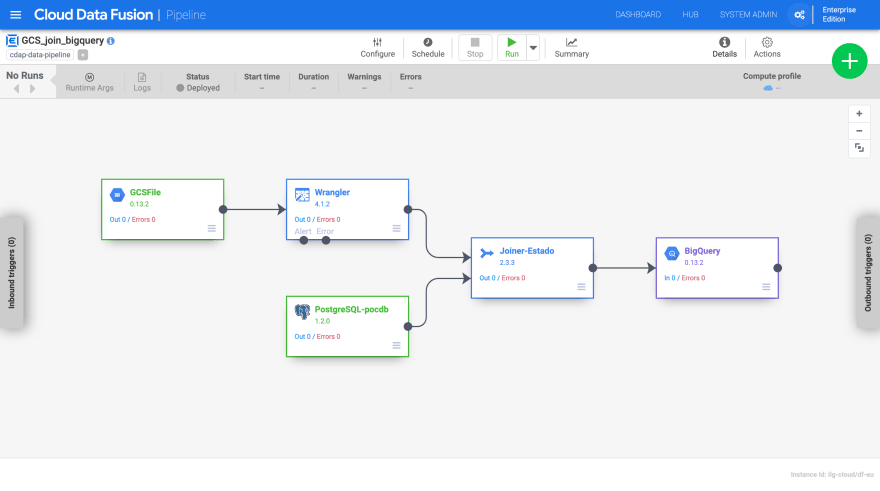Image resolution: width=880 pixels, height=491 pixels.
Task: Select the Joiner-Estado node title
Action: 527,251
